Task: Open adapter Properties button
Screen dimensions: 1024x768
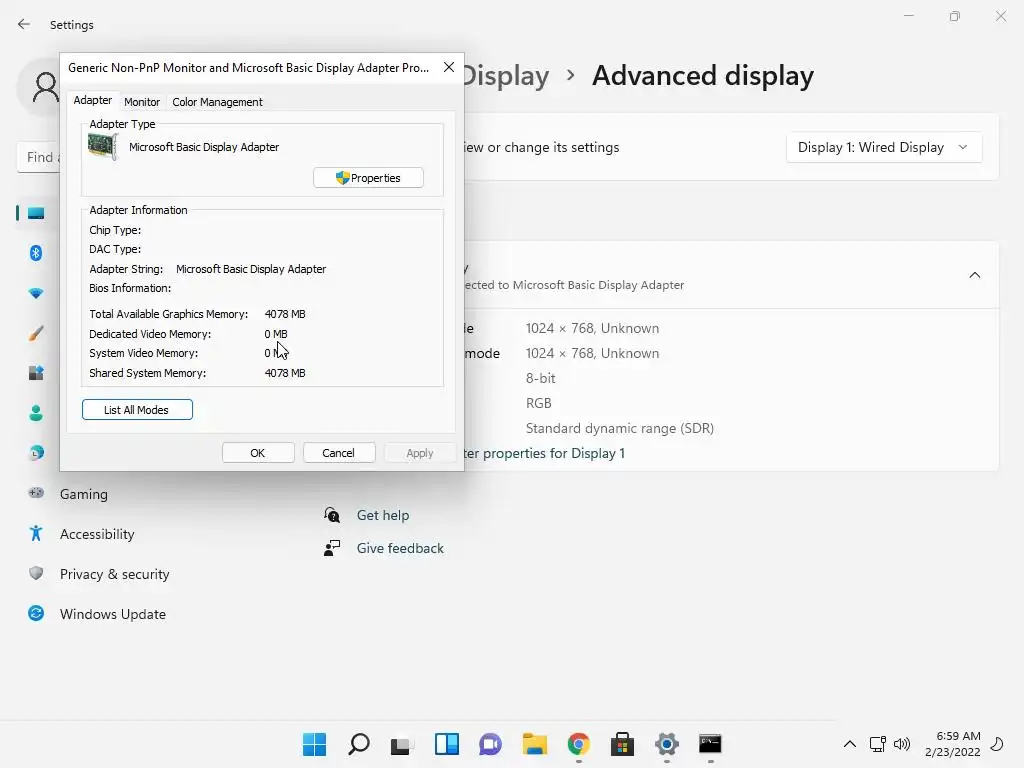Action: [x=368, y=178]
